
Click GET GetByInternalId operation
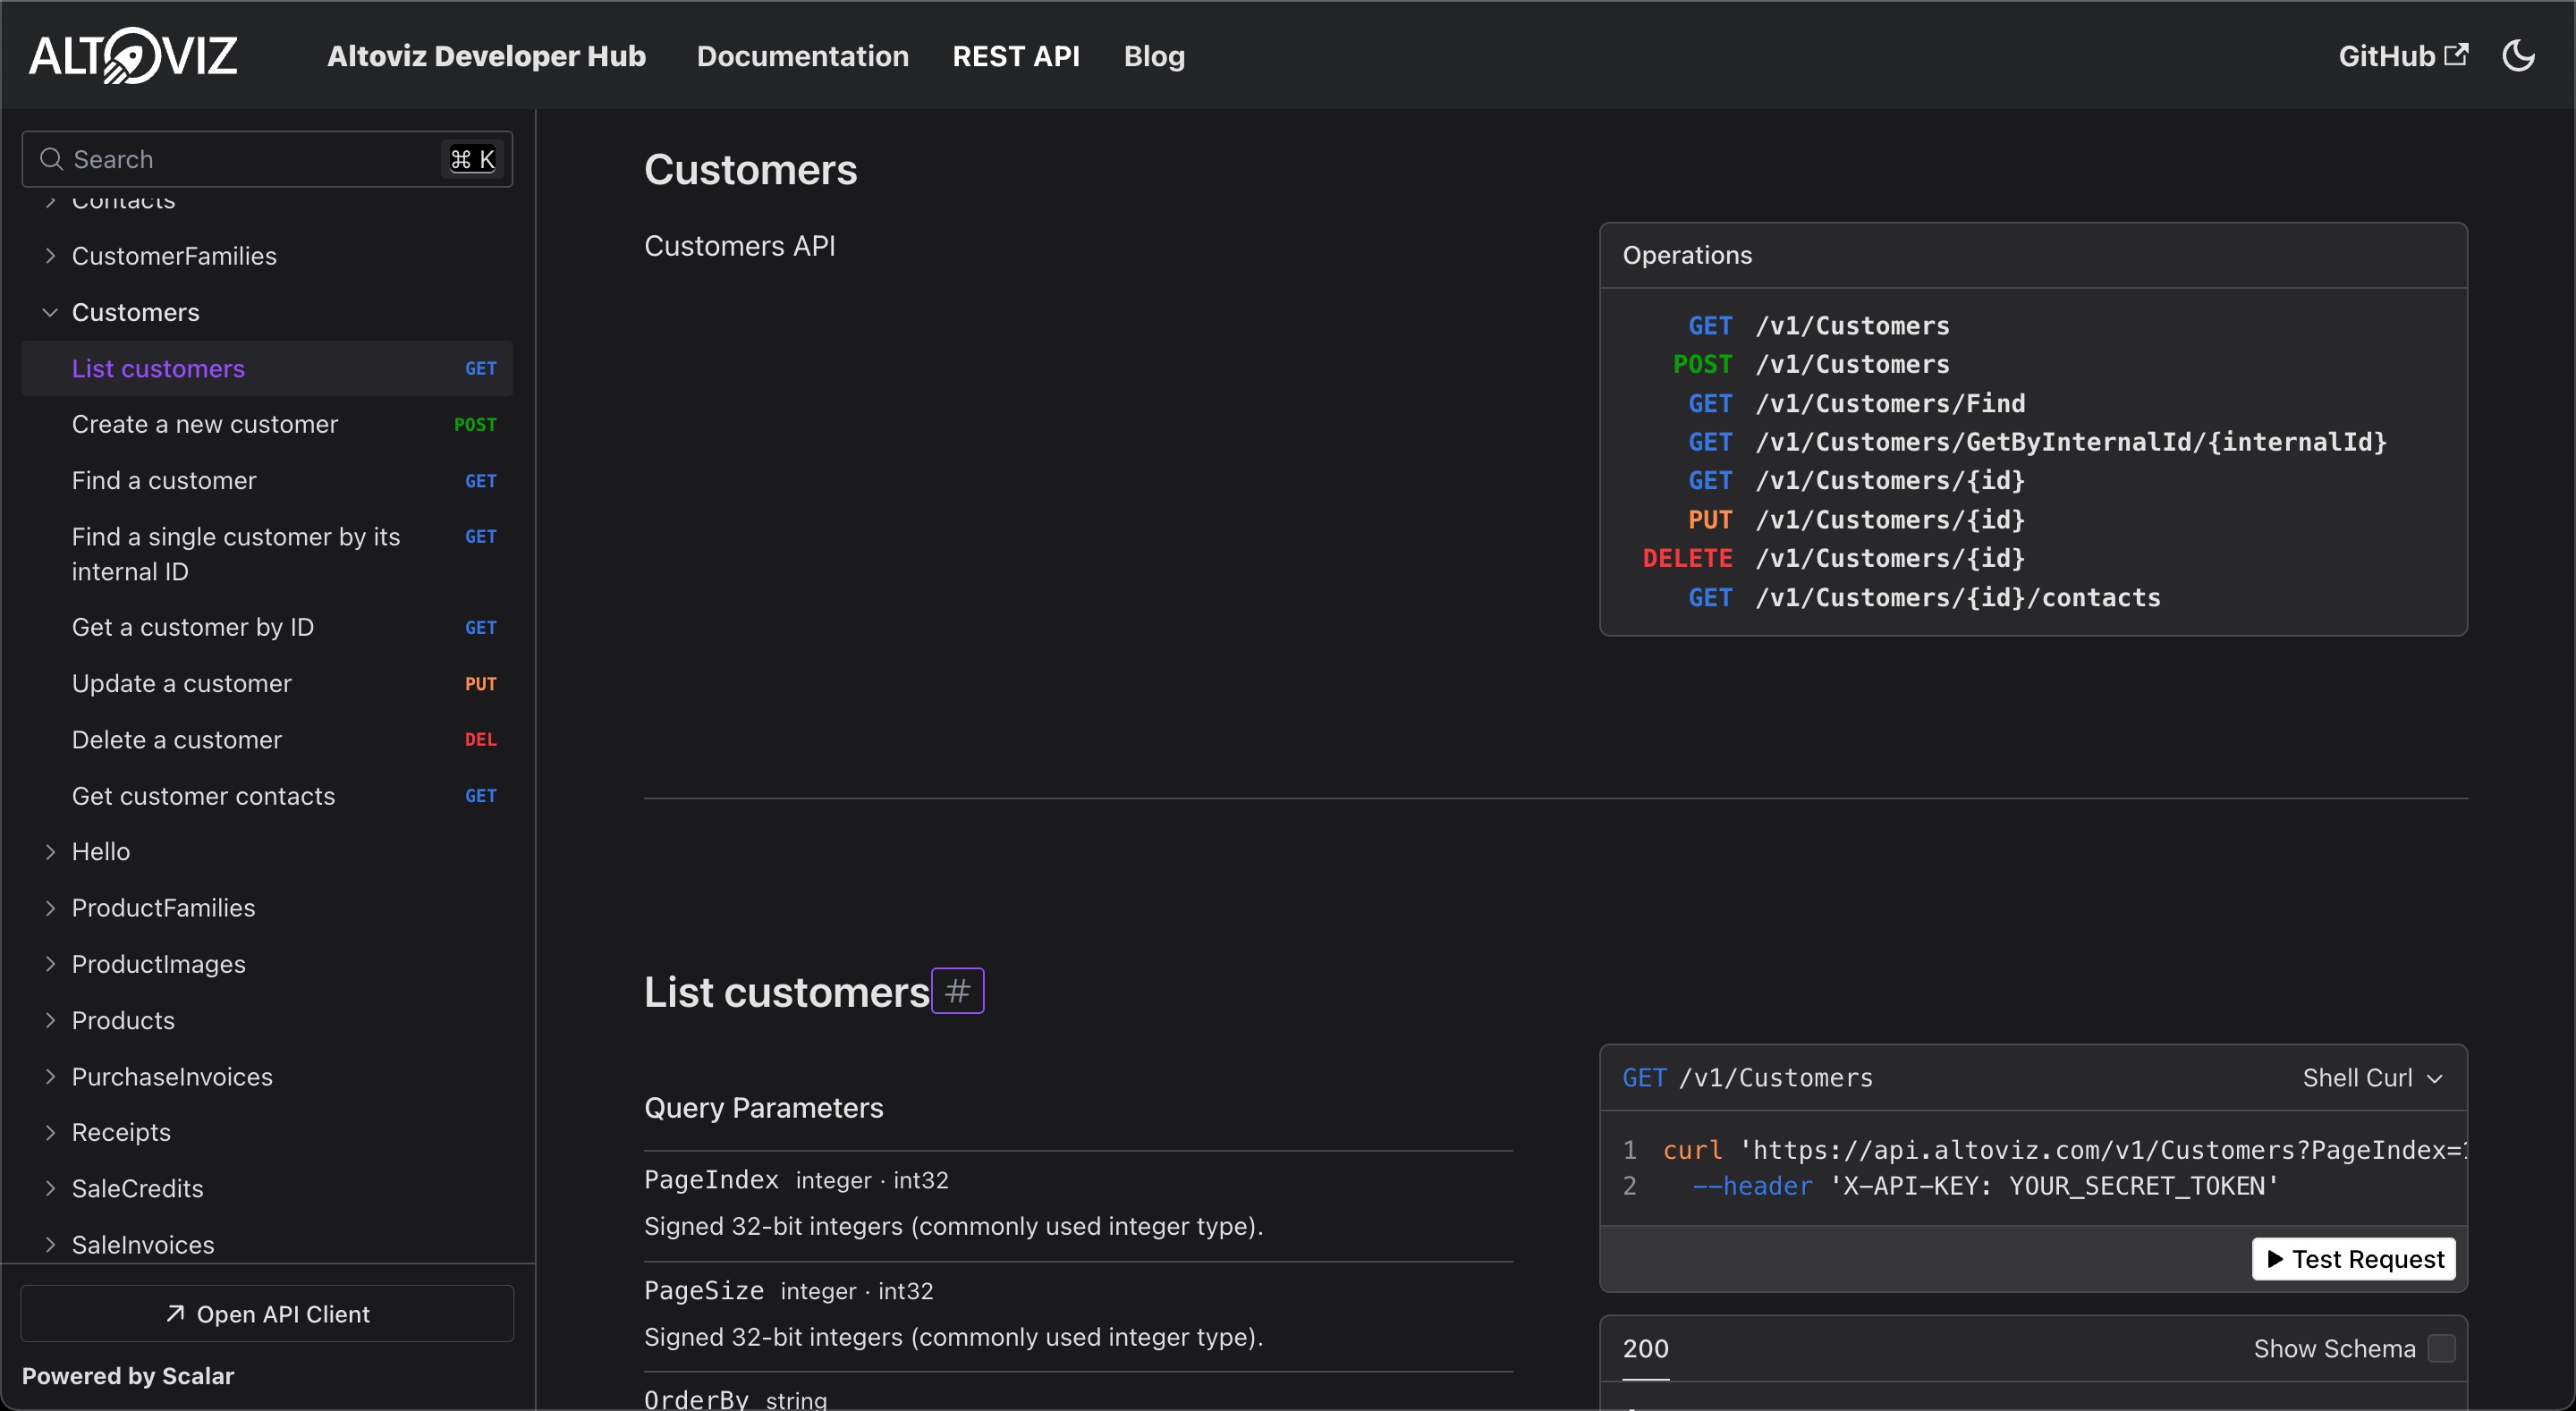pos(2037,442)
